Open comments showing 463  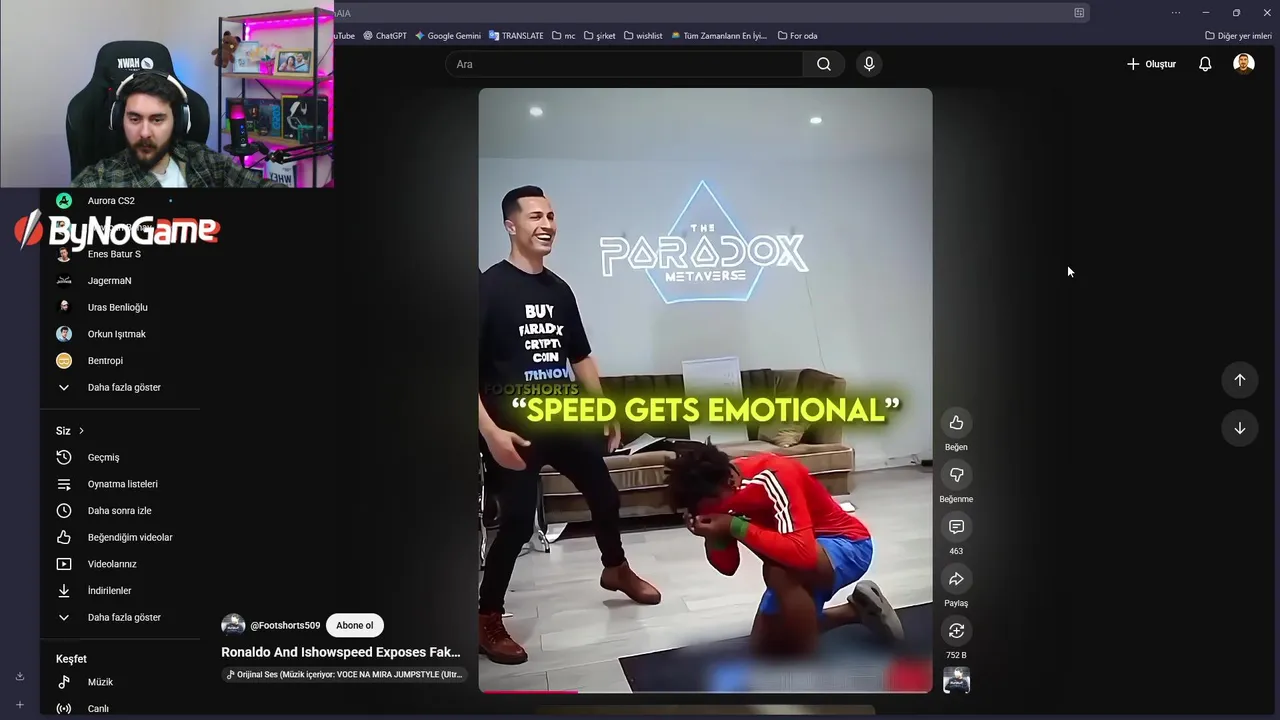[956, 527]
